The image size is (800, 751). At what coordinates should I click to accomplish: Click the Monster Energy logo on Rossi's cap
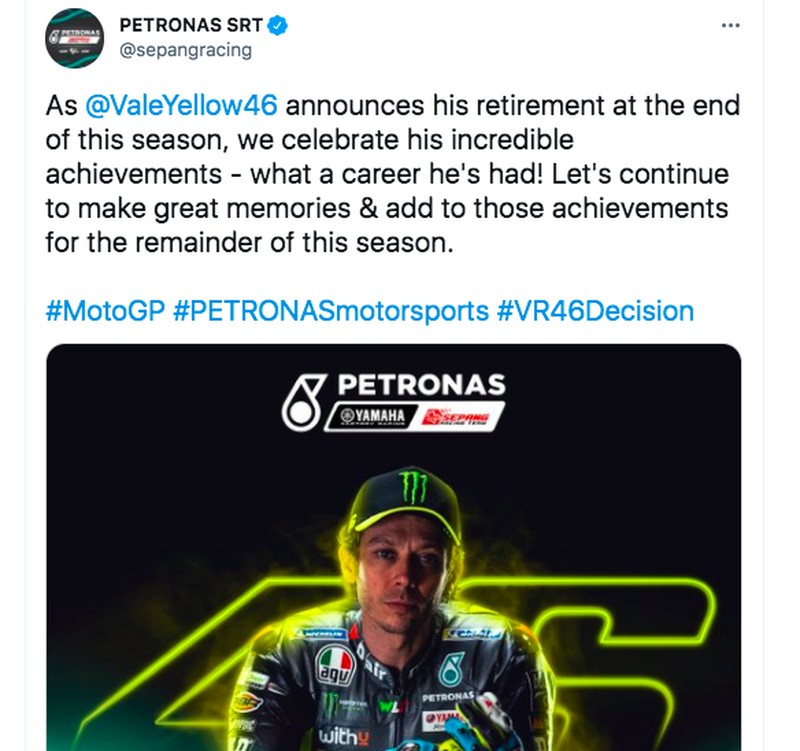[x=412, y=487]
